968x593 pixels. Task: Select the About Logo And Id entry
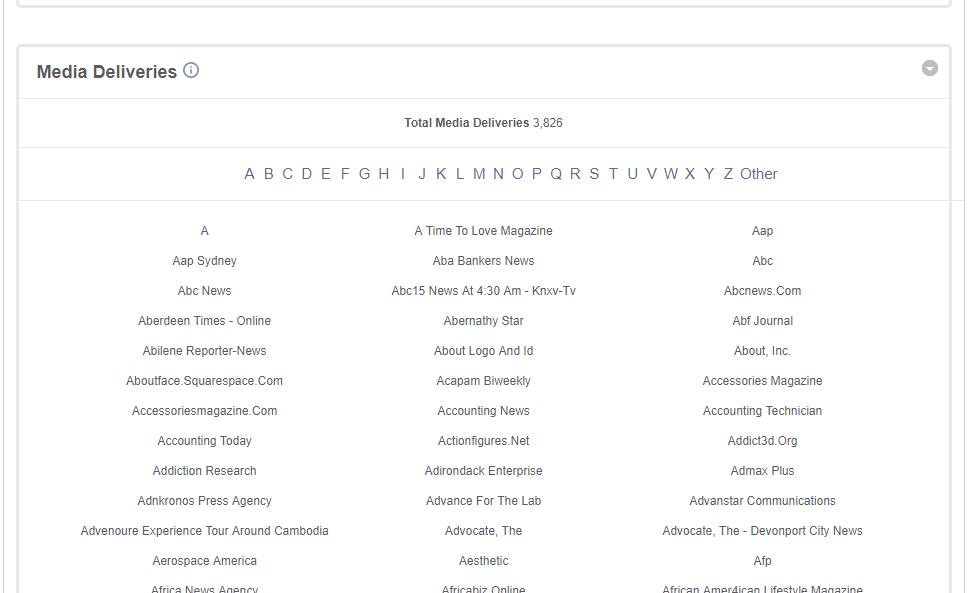point(483,351)
